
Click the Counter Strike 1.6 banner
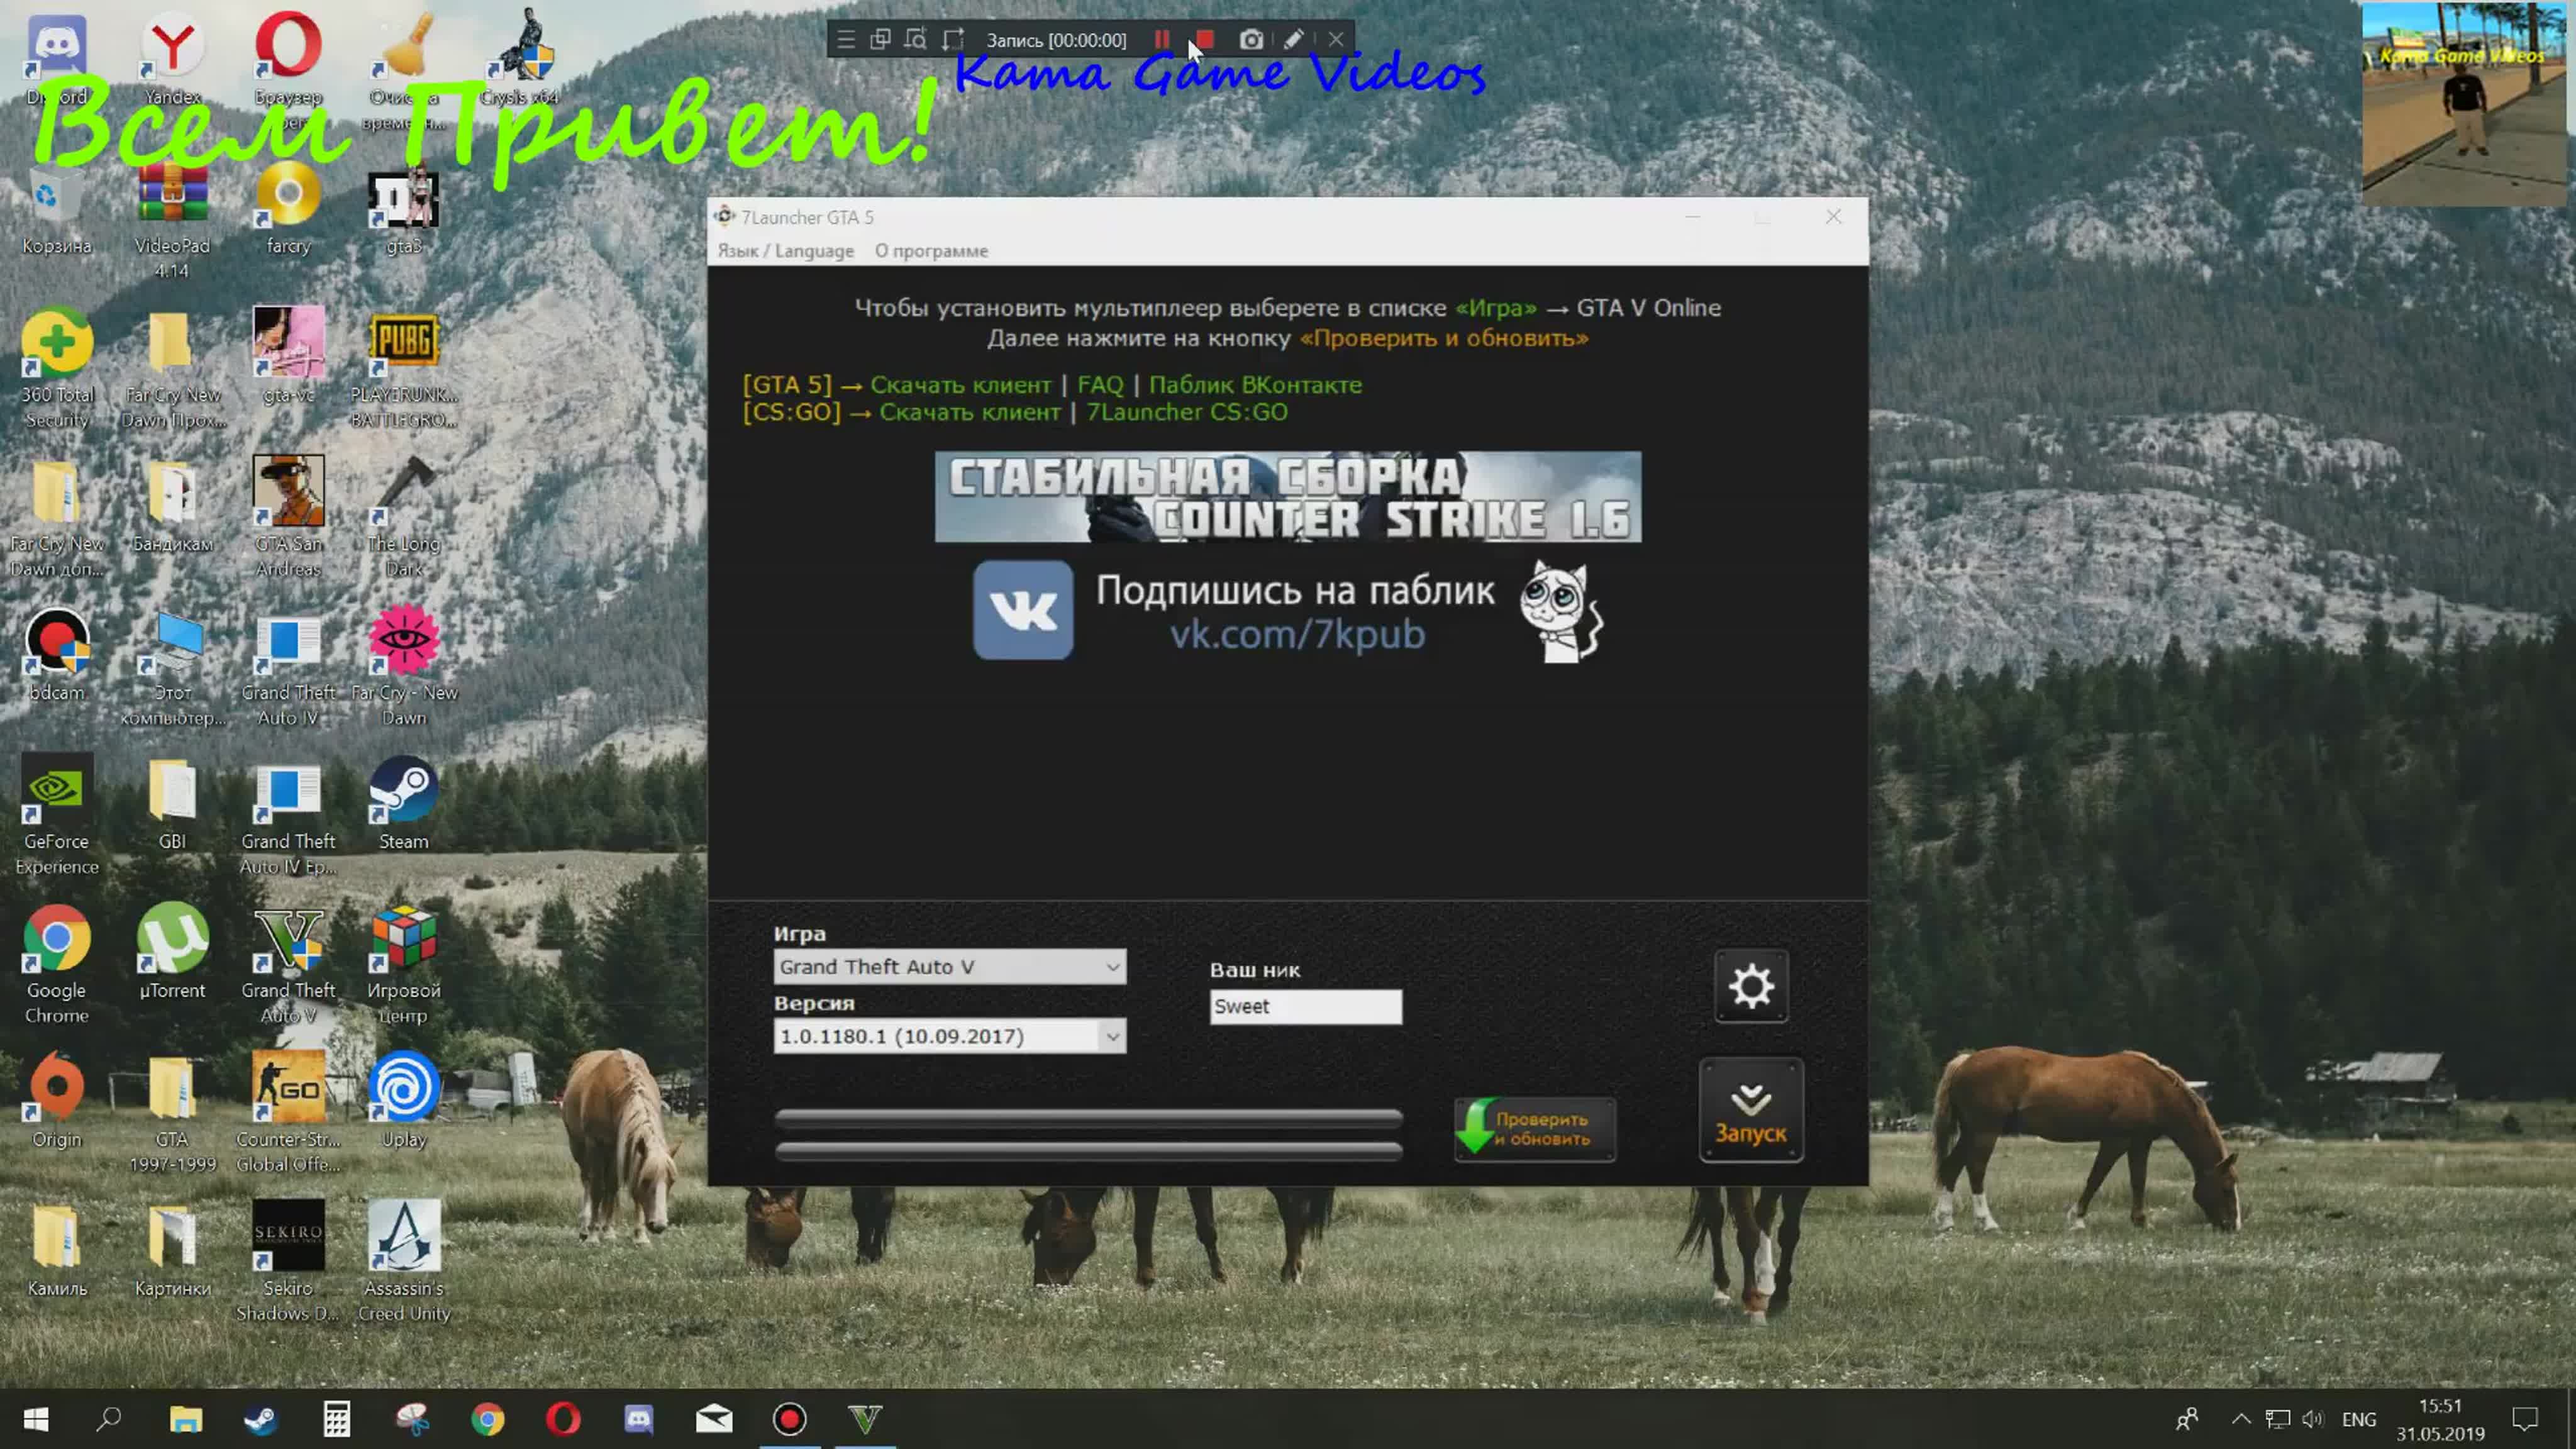[1288, 497]
